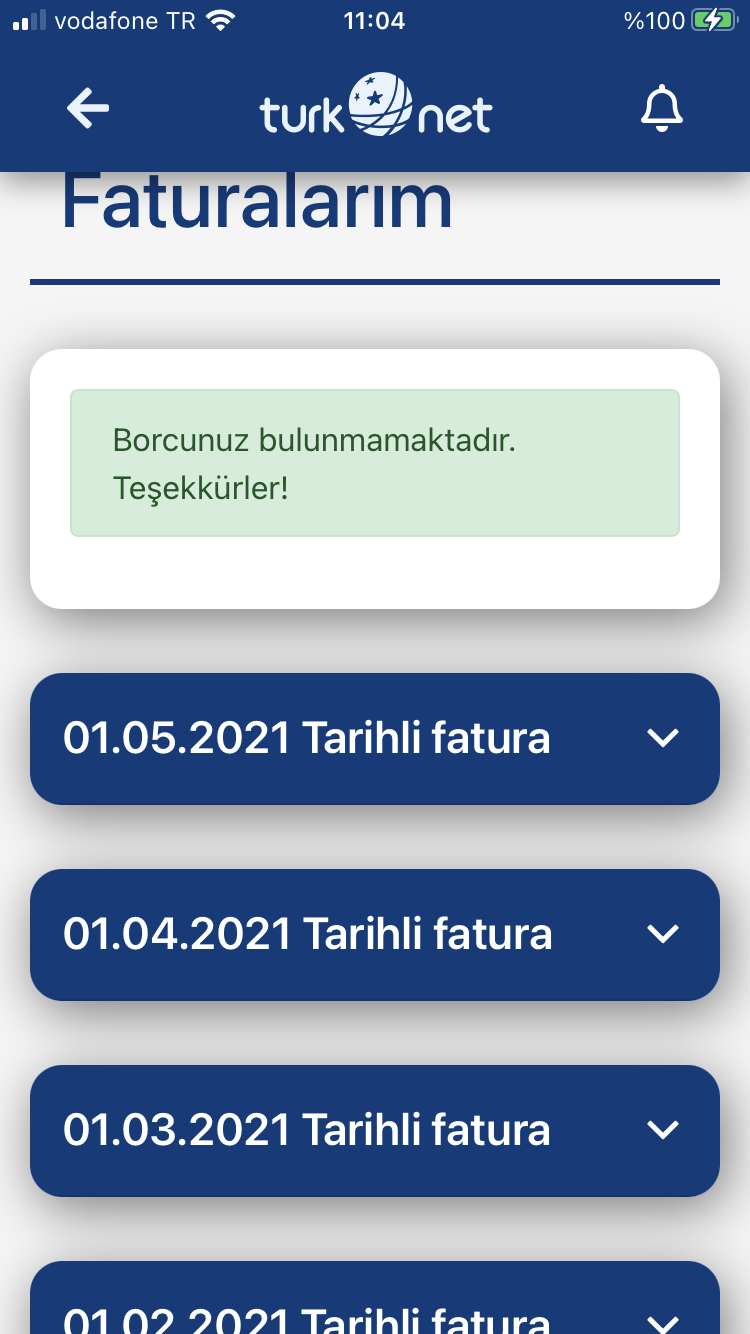The width and height of the screenshot is (750, 1334).
Task: Open the 01.05.2021 Tarihli fatura row
Action: (x=375, y=739)
